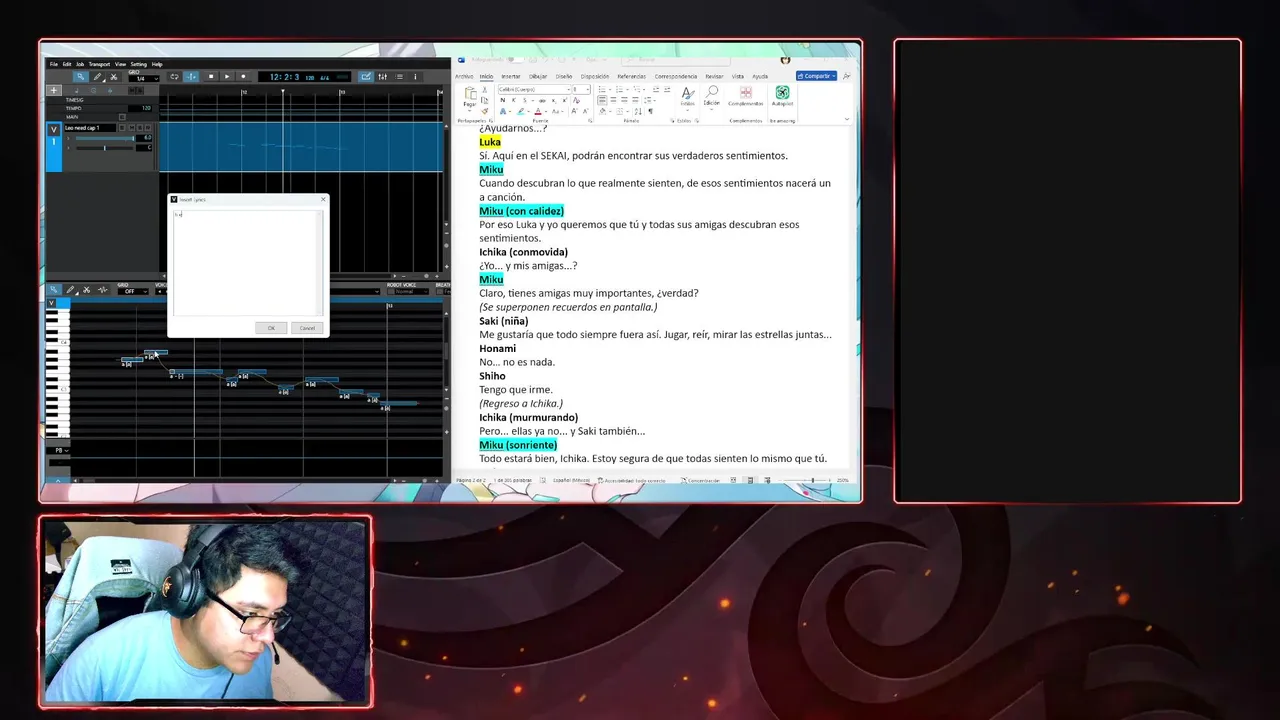The width and height of the screenshot is (1280, 720).
Task: Switch to the Vista tab in Word
Action: point(738,76)
